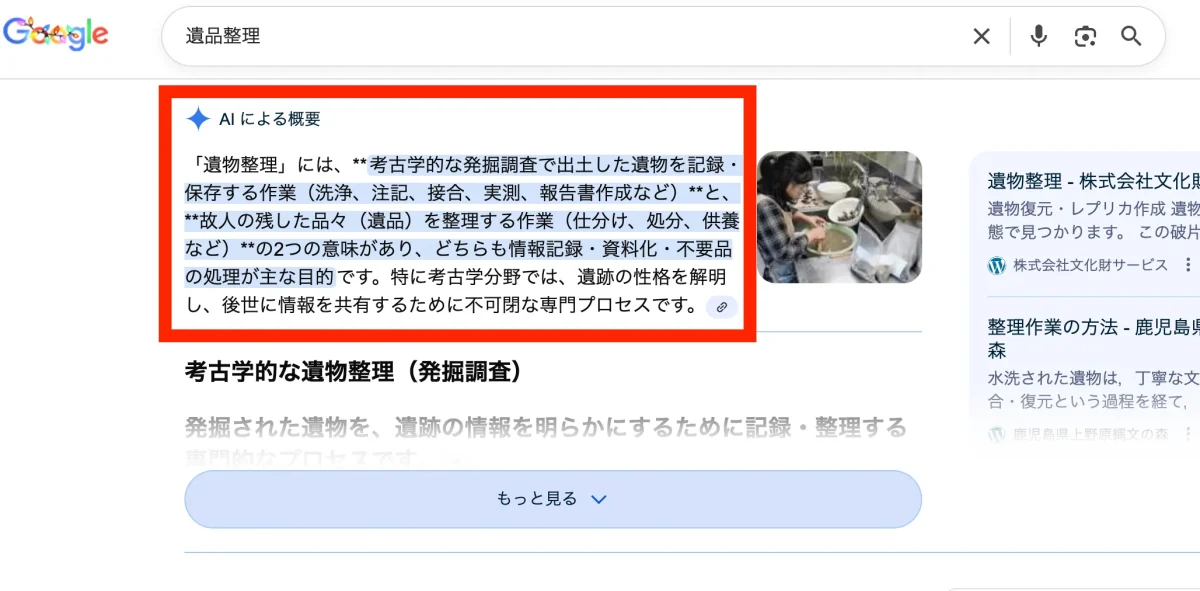1200x591 pixels.
Task: Open 遺物整理 - 株式会社文化財 source link
Action: [1093, 181]
